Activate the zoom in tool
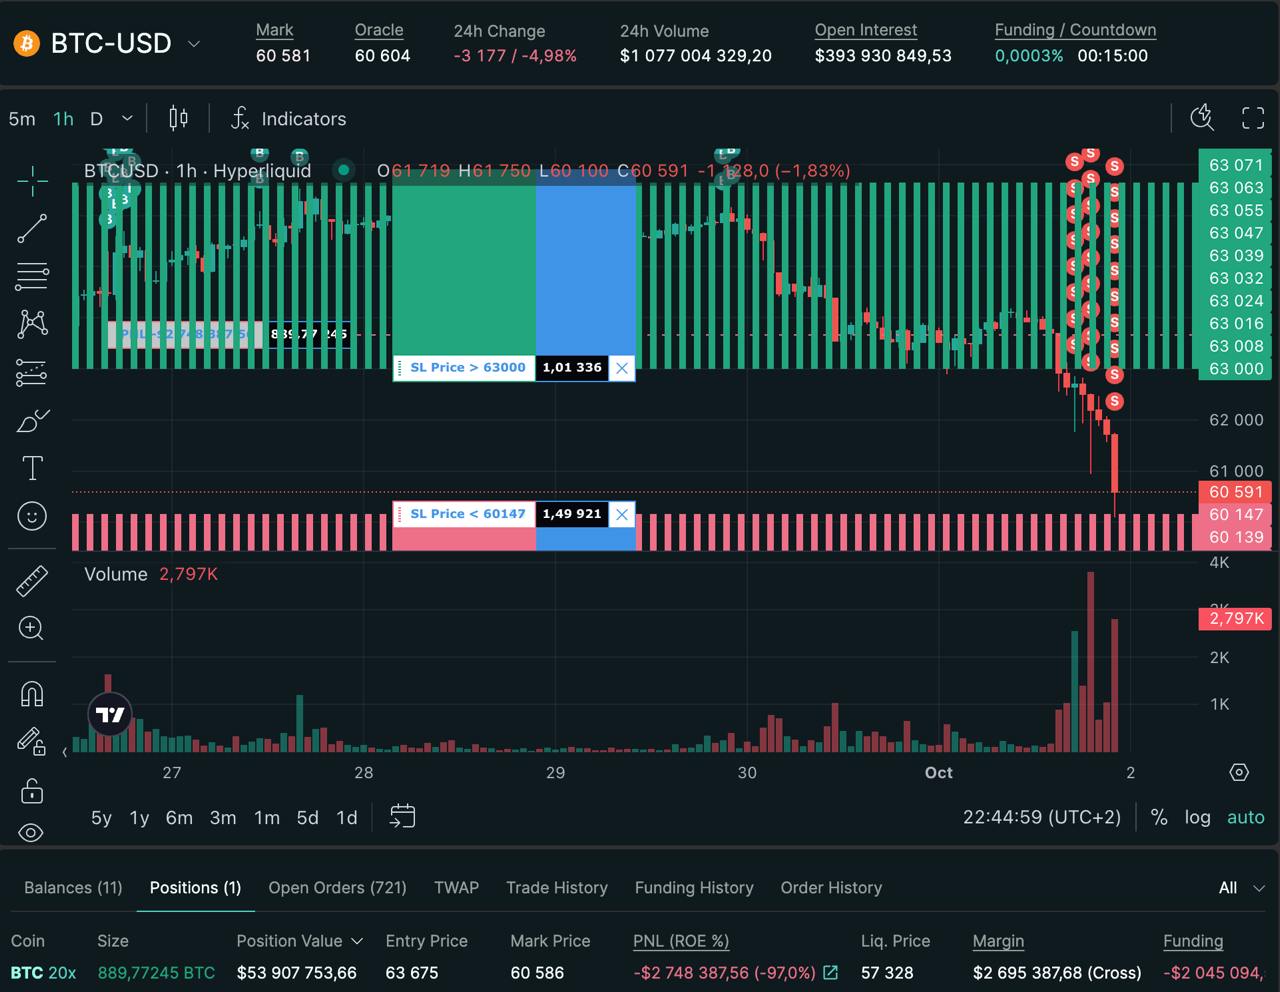Image resolution: width=1280 pixels, height=992 pixels. coord(32,628)
